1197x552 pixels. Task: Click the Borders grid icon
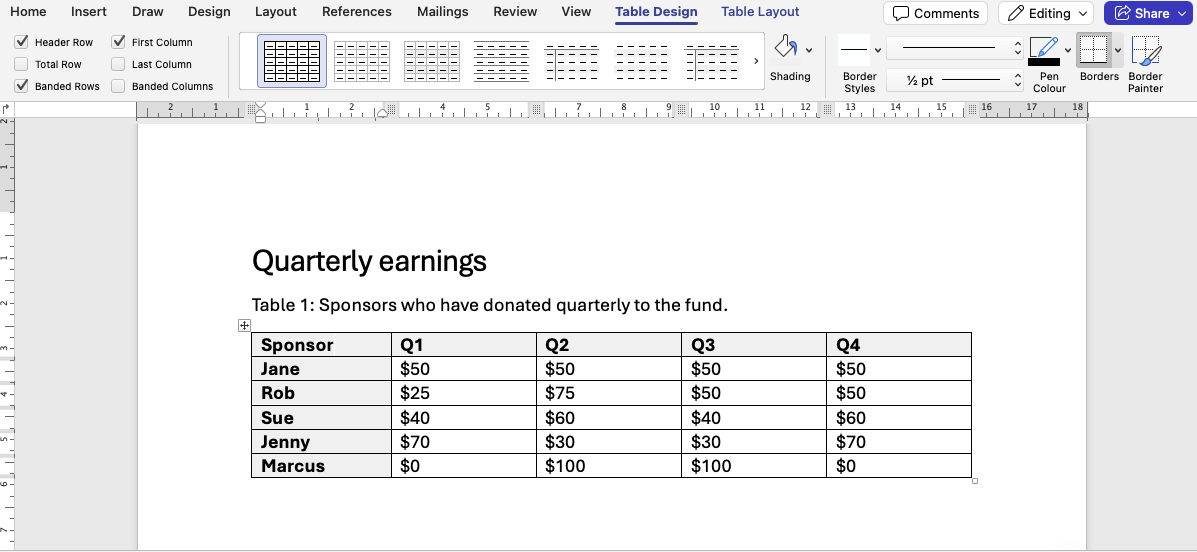pyautogui.click(x=1093, y=50)
